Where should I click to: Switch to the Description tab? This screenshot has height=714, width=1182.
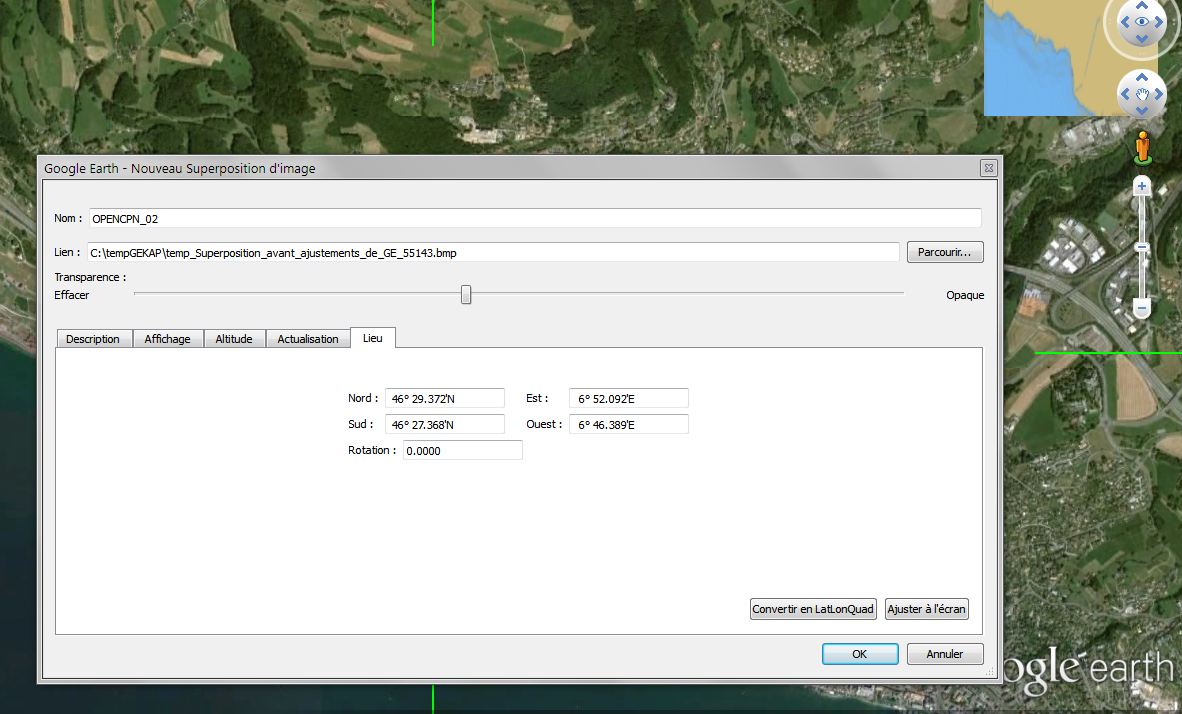click(x=93, y=339)
